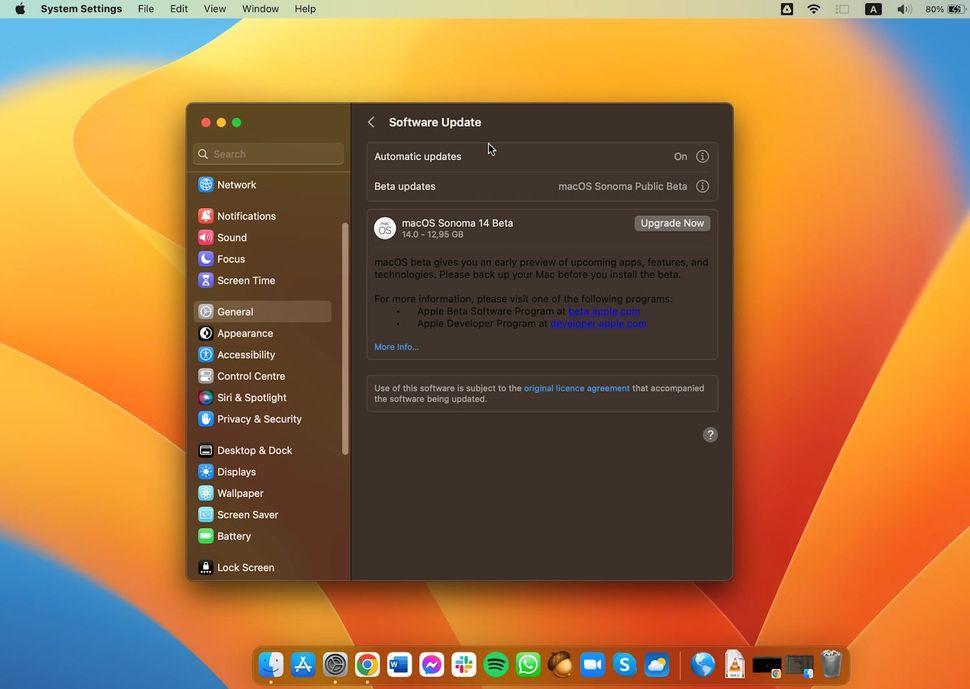Viewport: 970px width, 689px height.
Task: Go back using the Software Update back chevron
Action: (372, 121)
